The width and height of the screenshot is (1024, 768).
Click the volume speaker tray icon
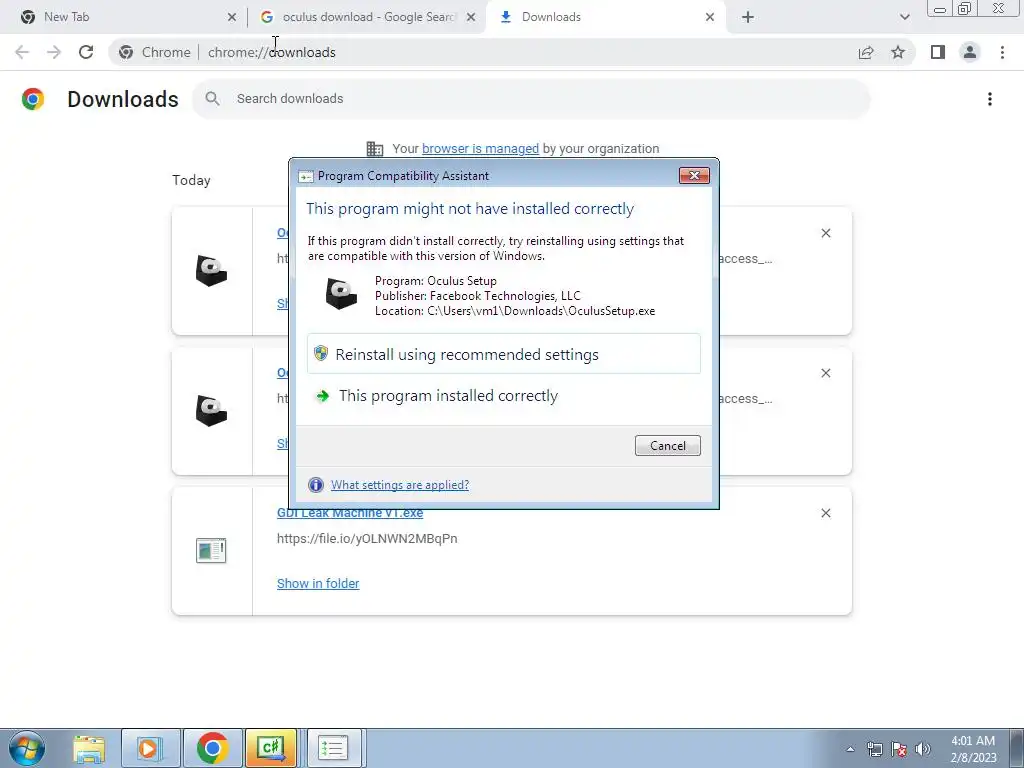[923, 749]
